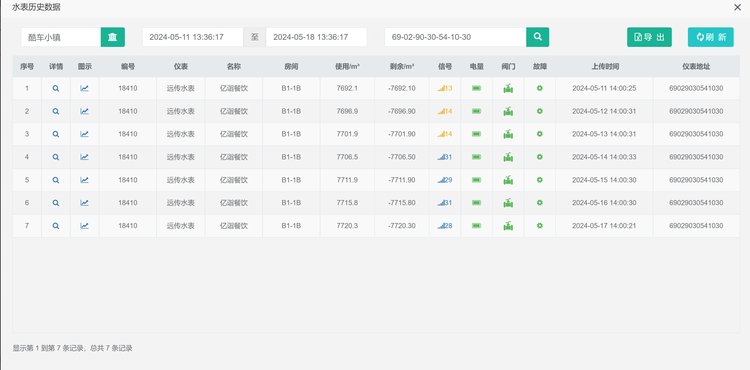Viewport: 750px width, 370px height.
Task: Click signal strength 28 in row 7
Action: tap(445, 226)
